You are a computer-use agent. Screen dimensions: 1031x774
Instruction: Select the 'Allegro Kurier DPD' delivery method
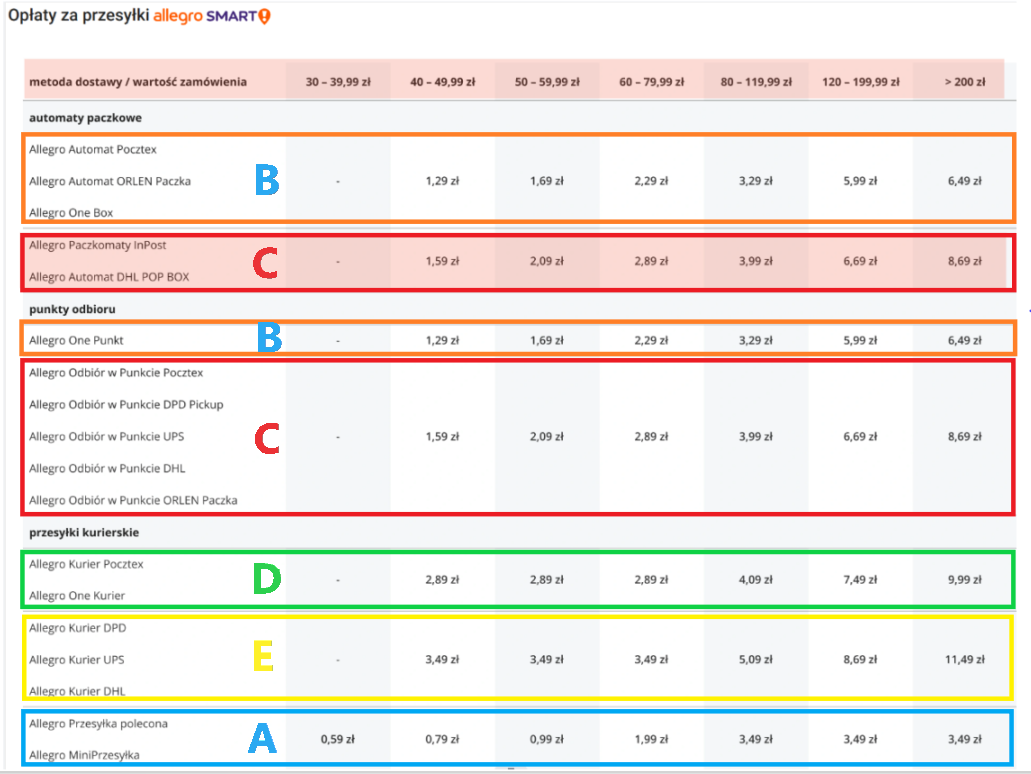pos(78,628)
